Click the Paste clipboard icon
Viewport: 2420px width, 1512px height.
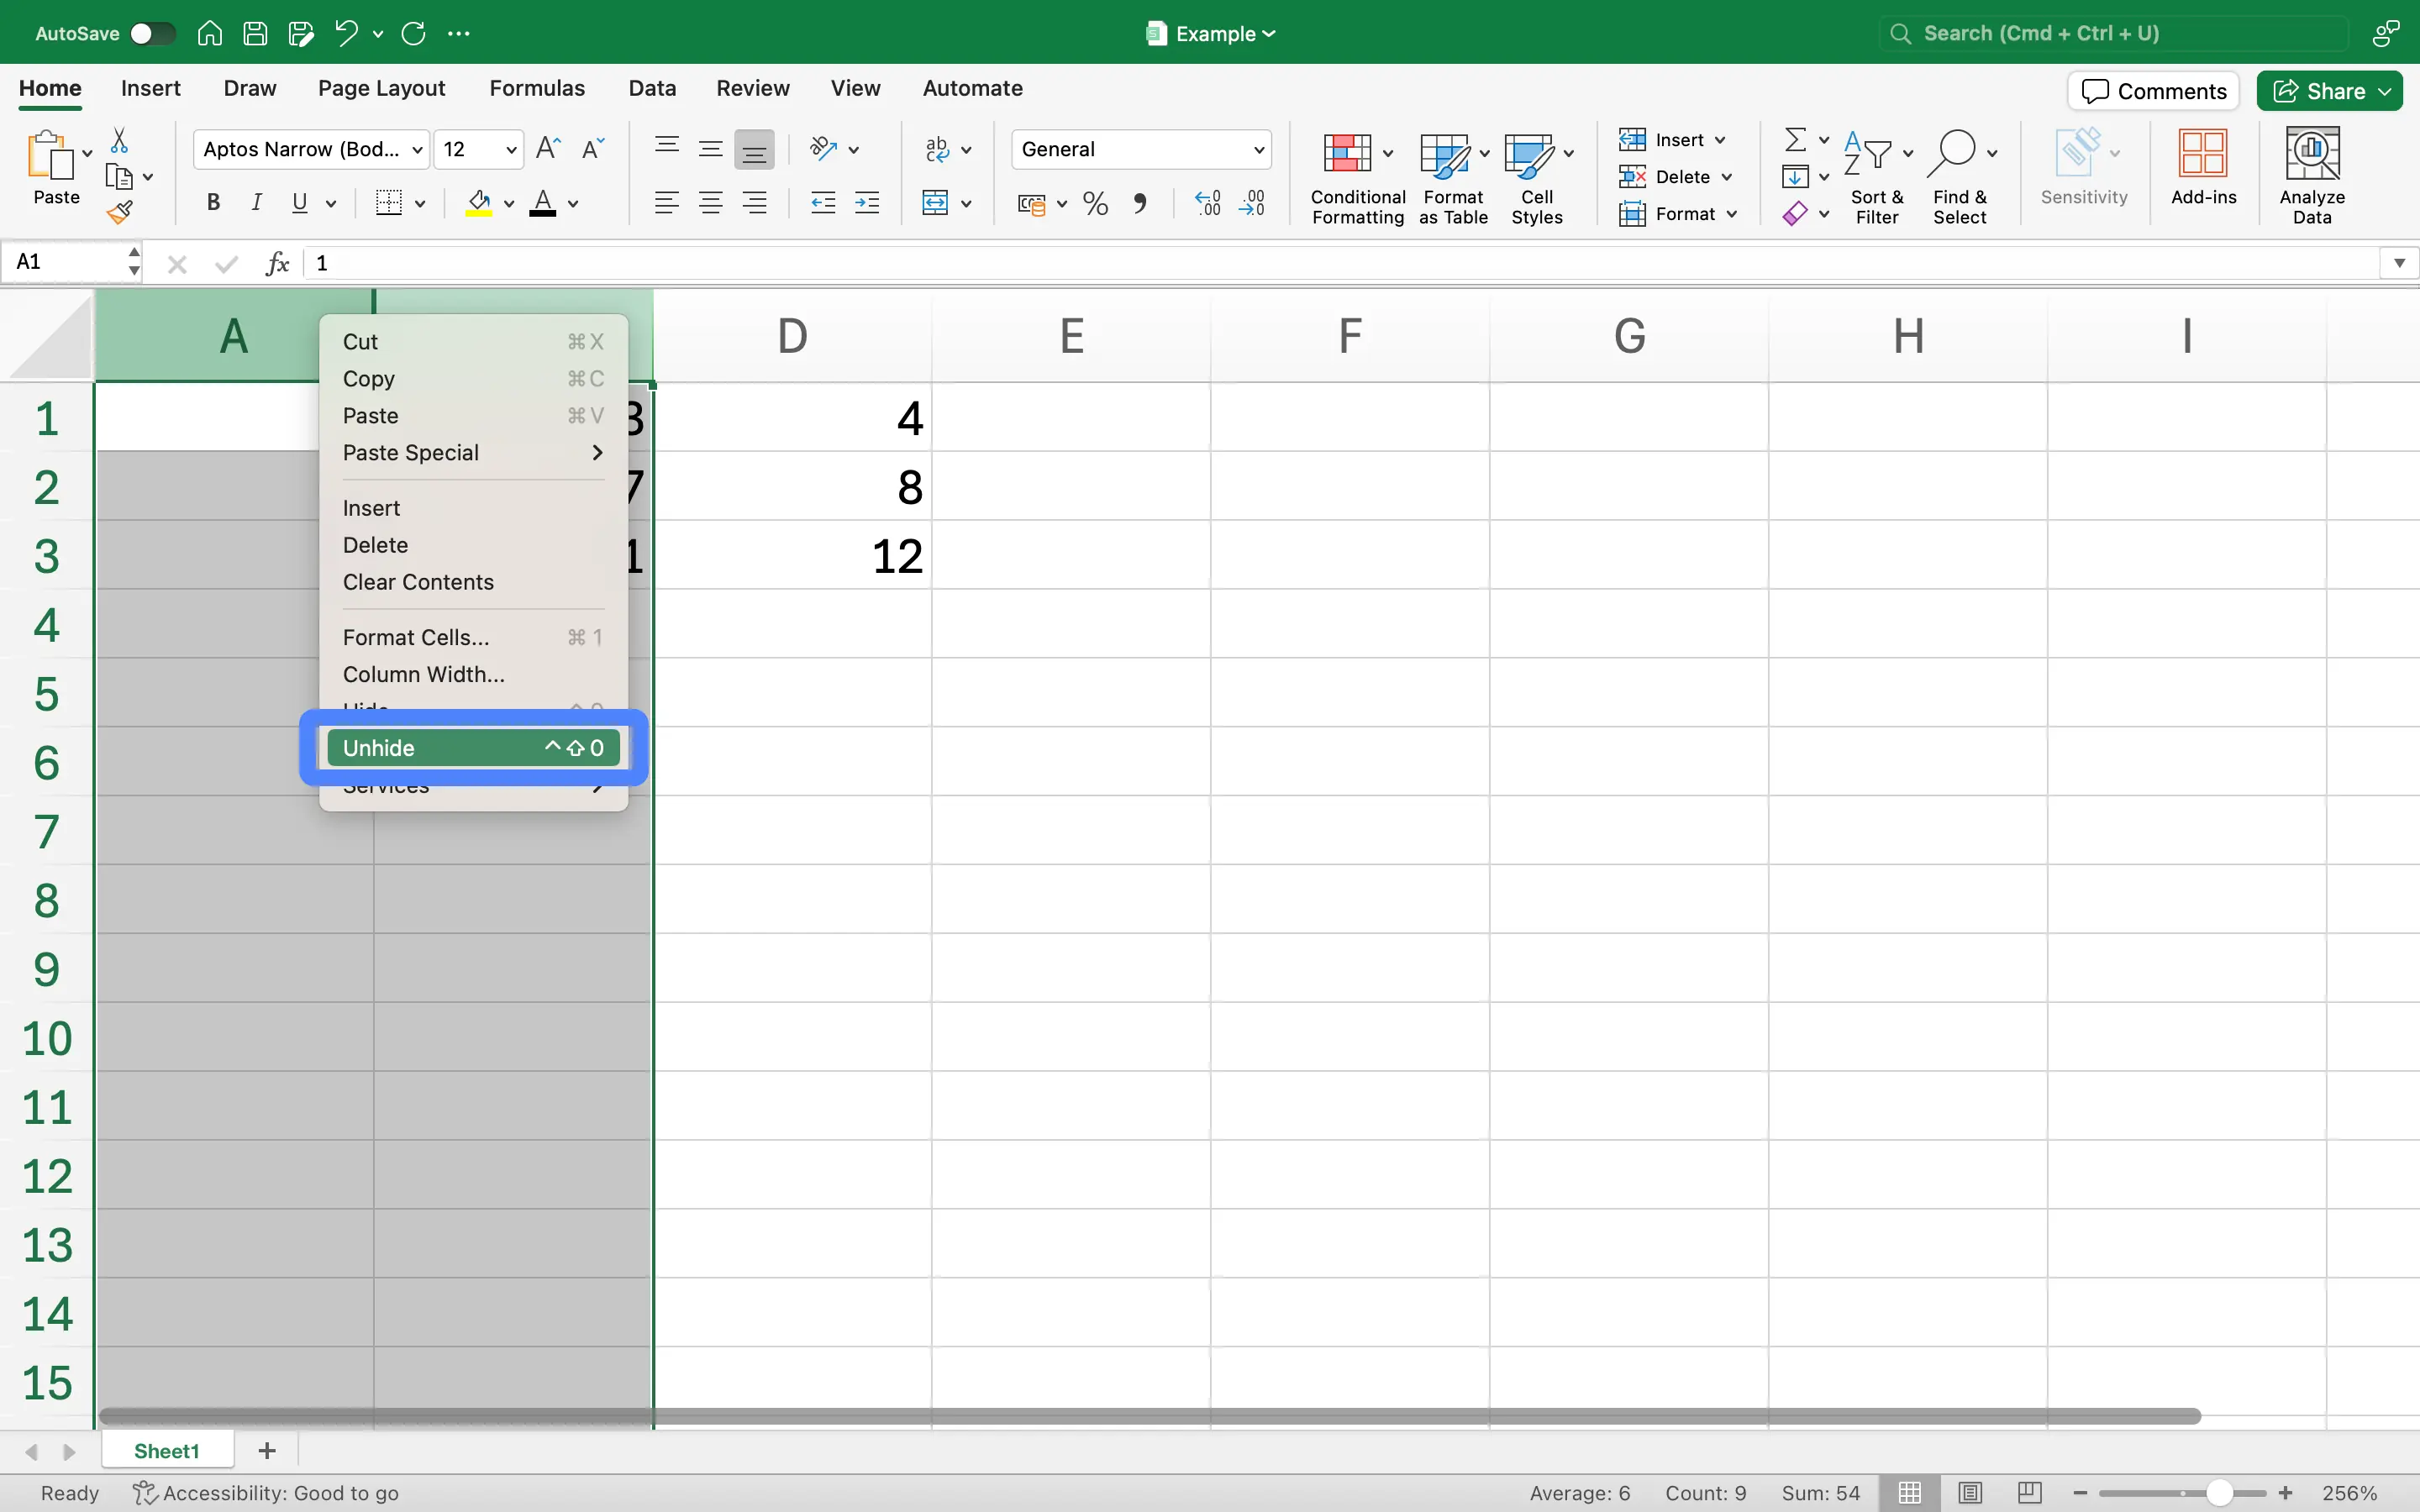coord(50,156)
